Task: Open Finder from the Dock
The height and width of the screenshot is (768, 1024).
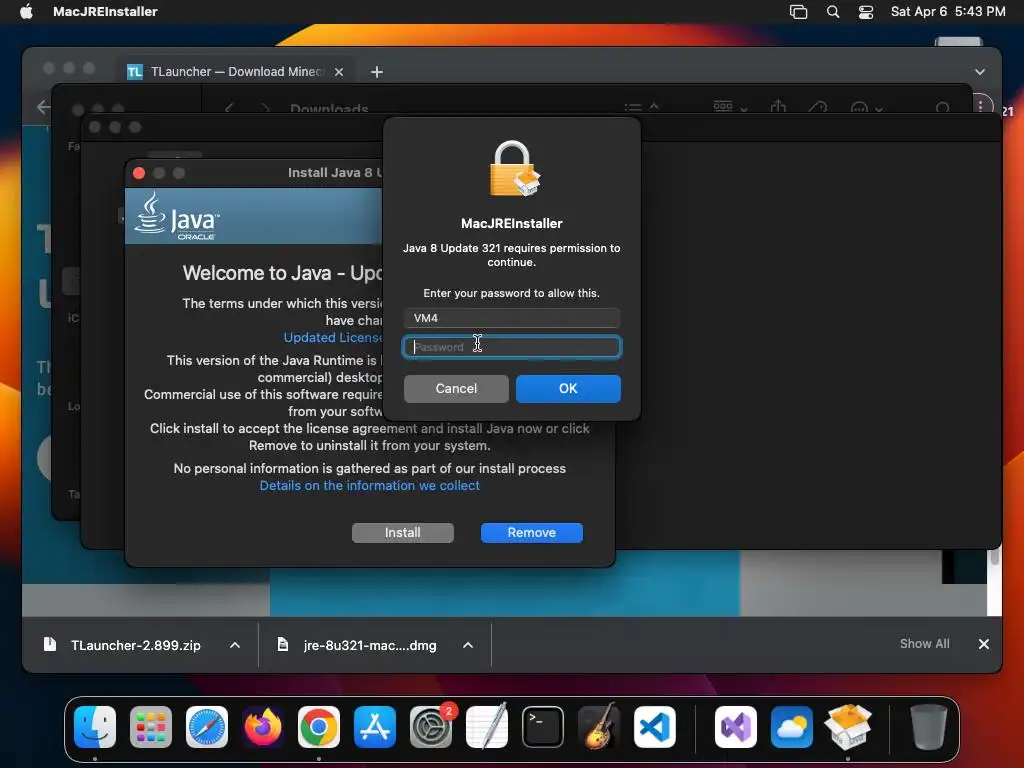Action: (95, 727)
